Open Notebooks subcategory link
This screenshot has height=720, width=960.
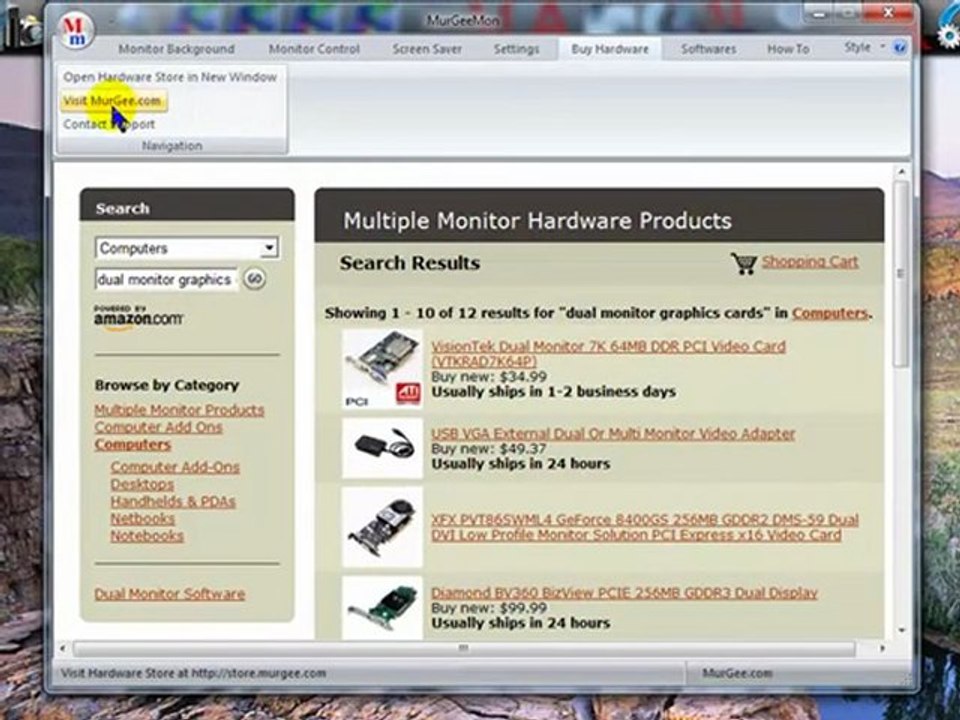click(x=147, y=536)
